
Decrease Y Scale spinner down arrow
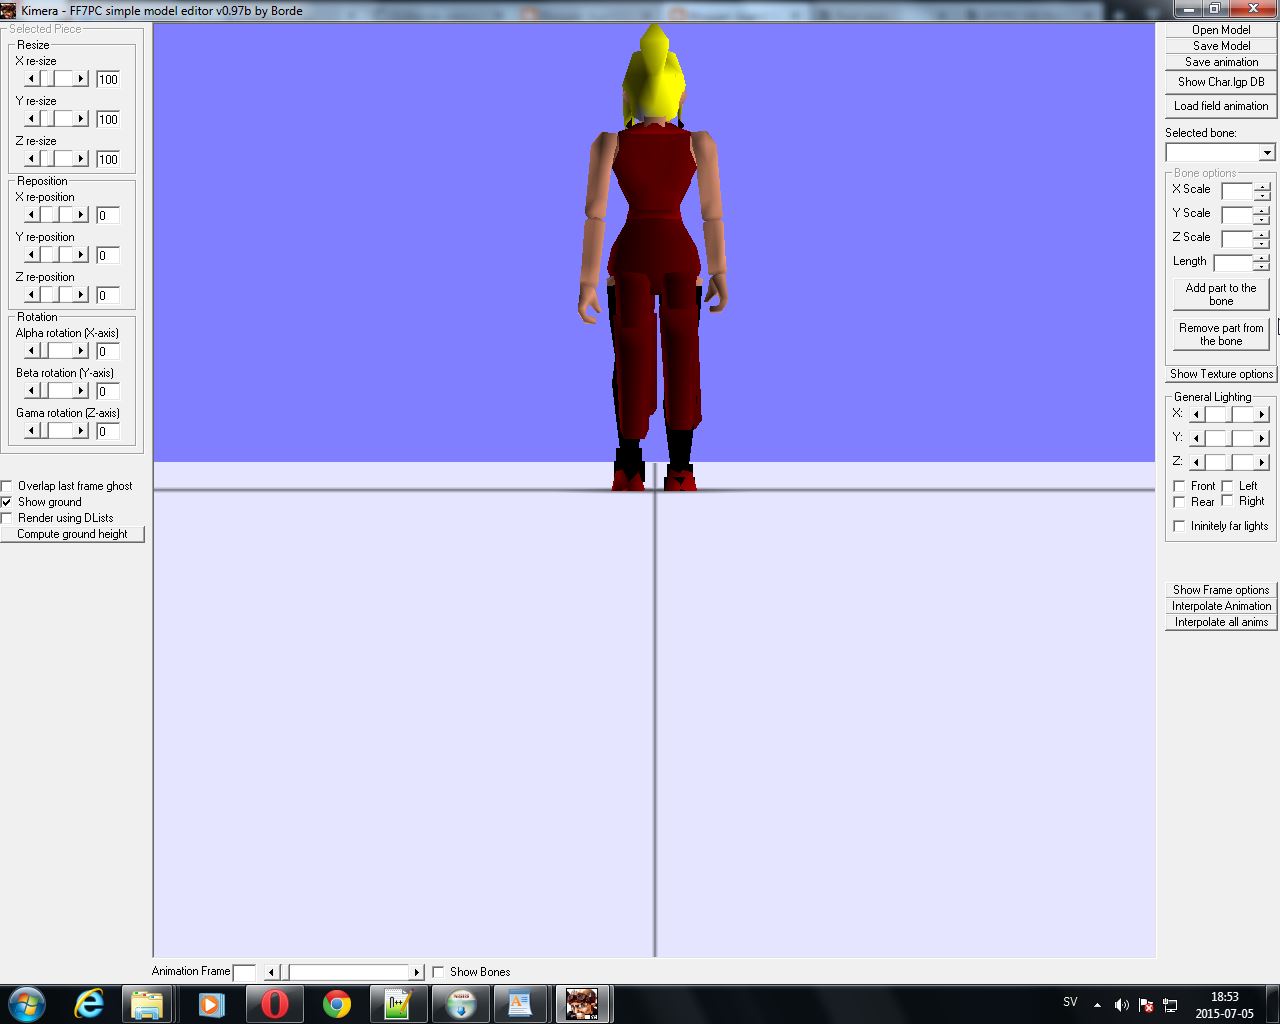point(1262,219)
